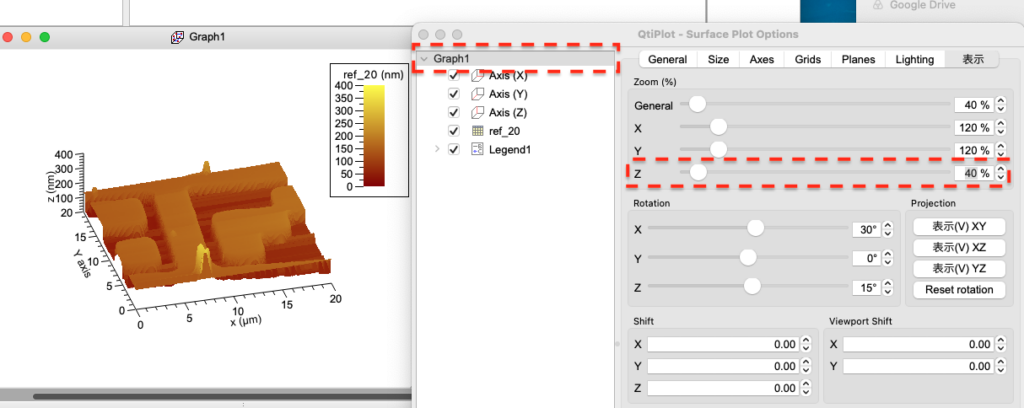
Task: Uncheck the Axis (Y) checkbox
Action: (454, 94)
